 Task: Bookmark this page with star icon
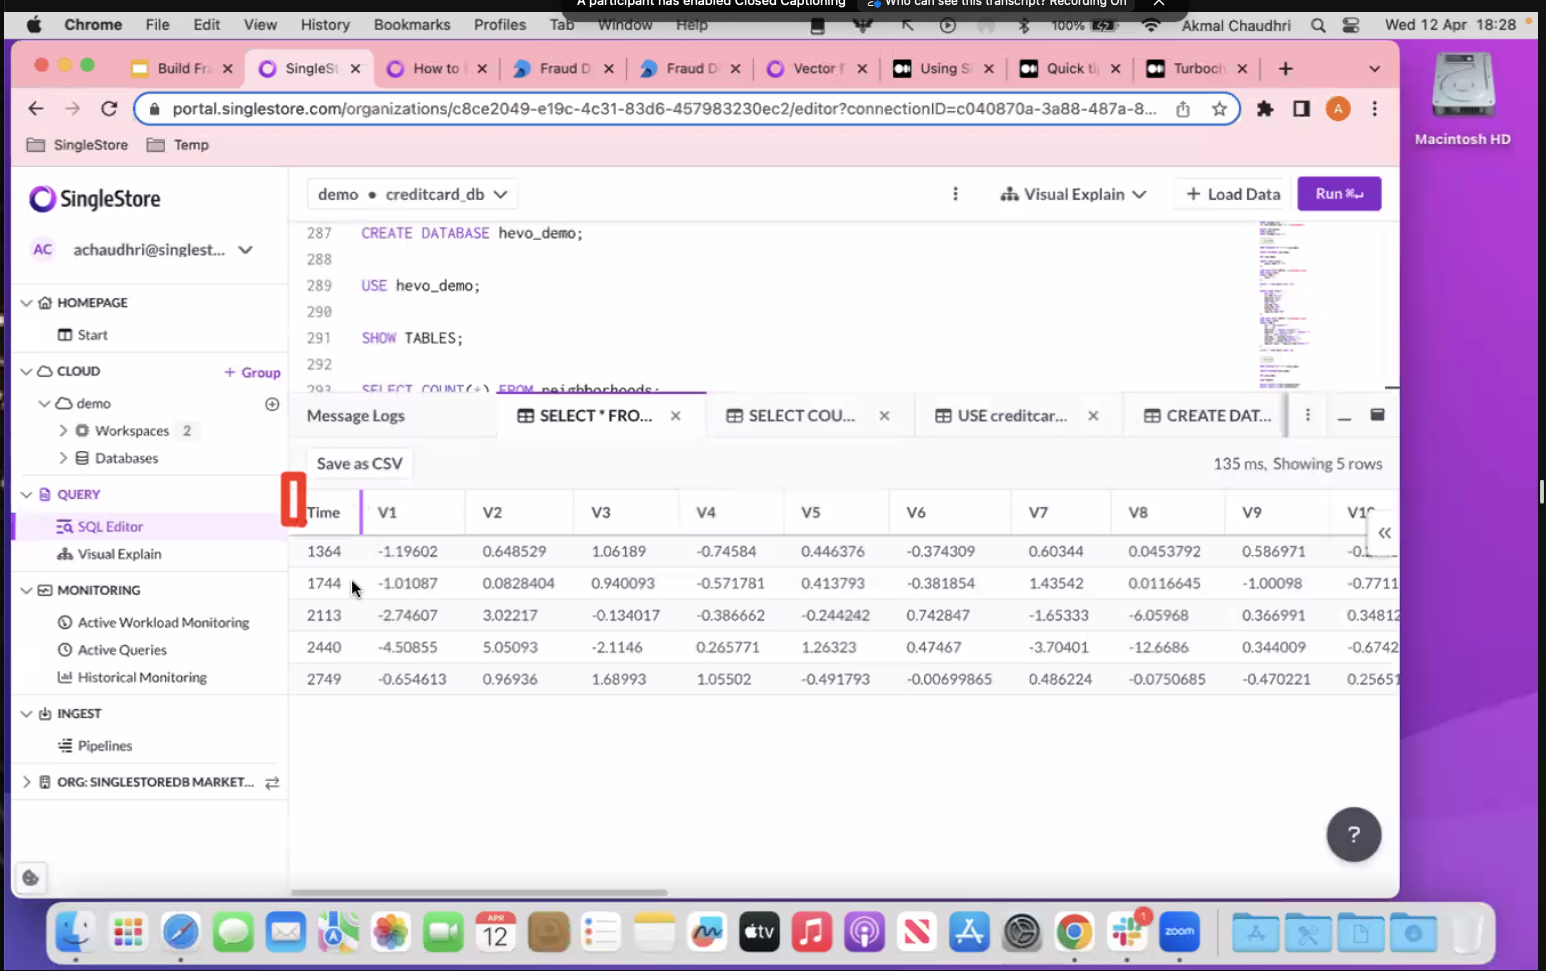click(x=1219, y=109)
